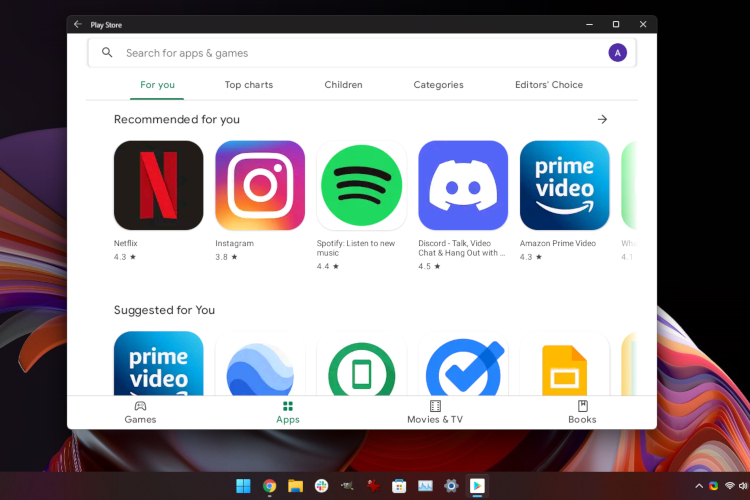750x500 pixels.
Task: Open the Wi-Fi network tray icon
Action: 729,486
